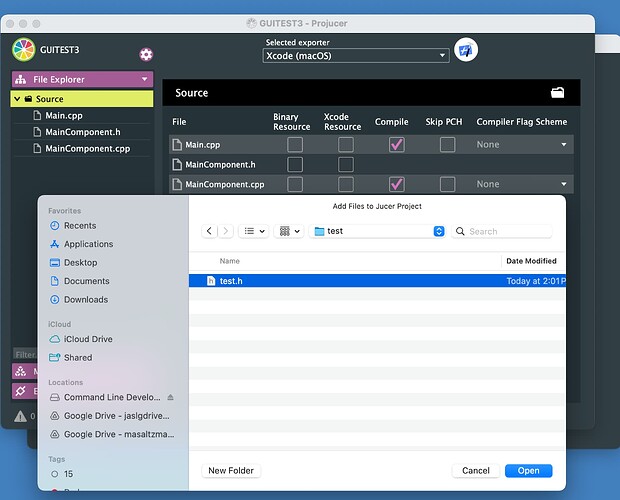Click the folder icon in Source header
The height and width of the screenshot is (500, 620).
[558, 92]
